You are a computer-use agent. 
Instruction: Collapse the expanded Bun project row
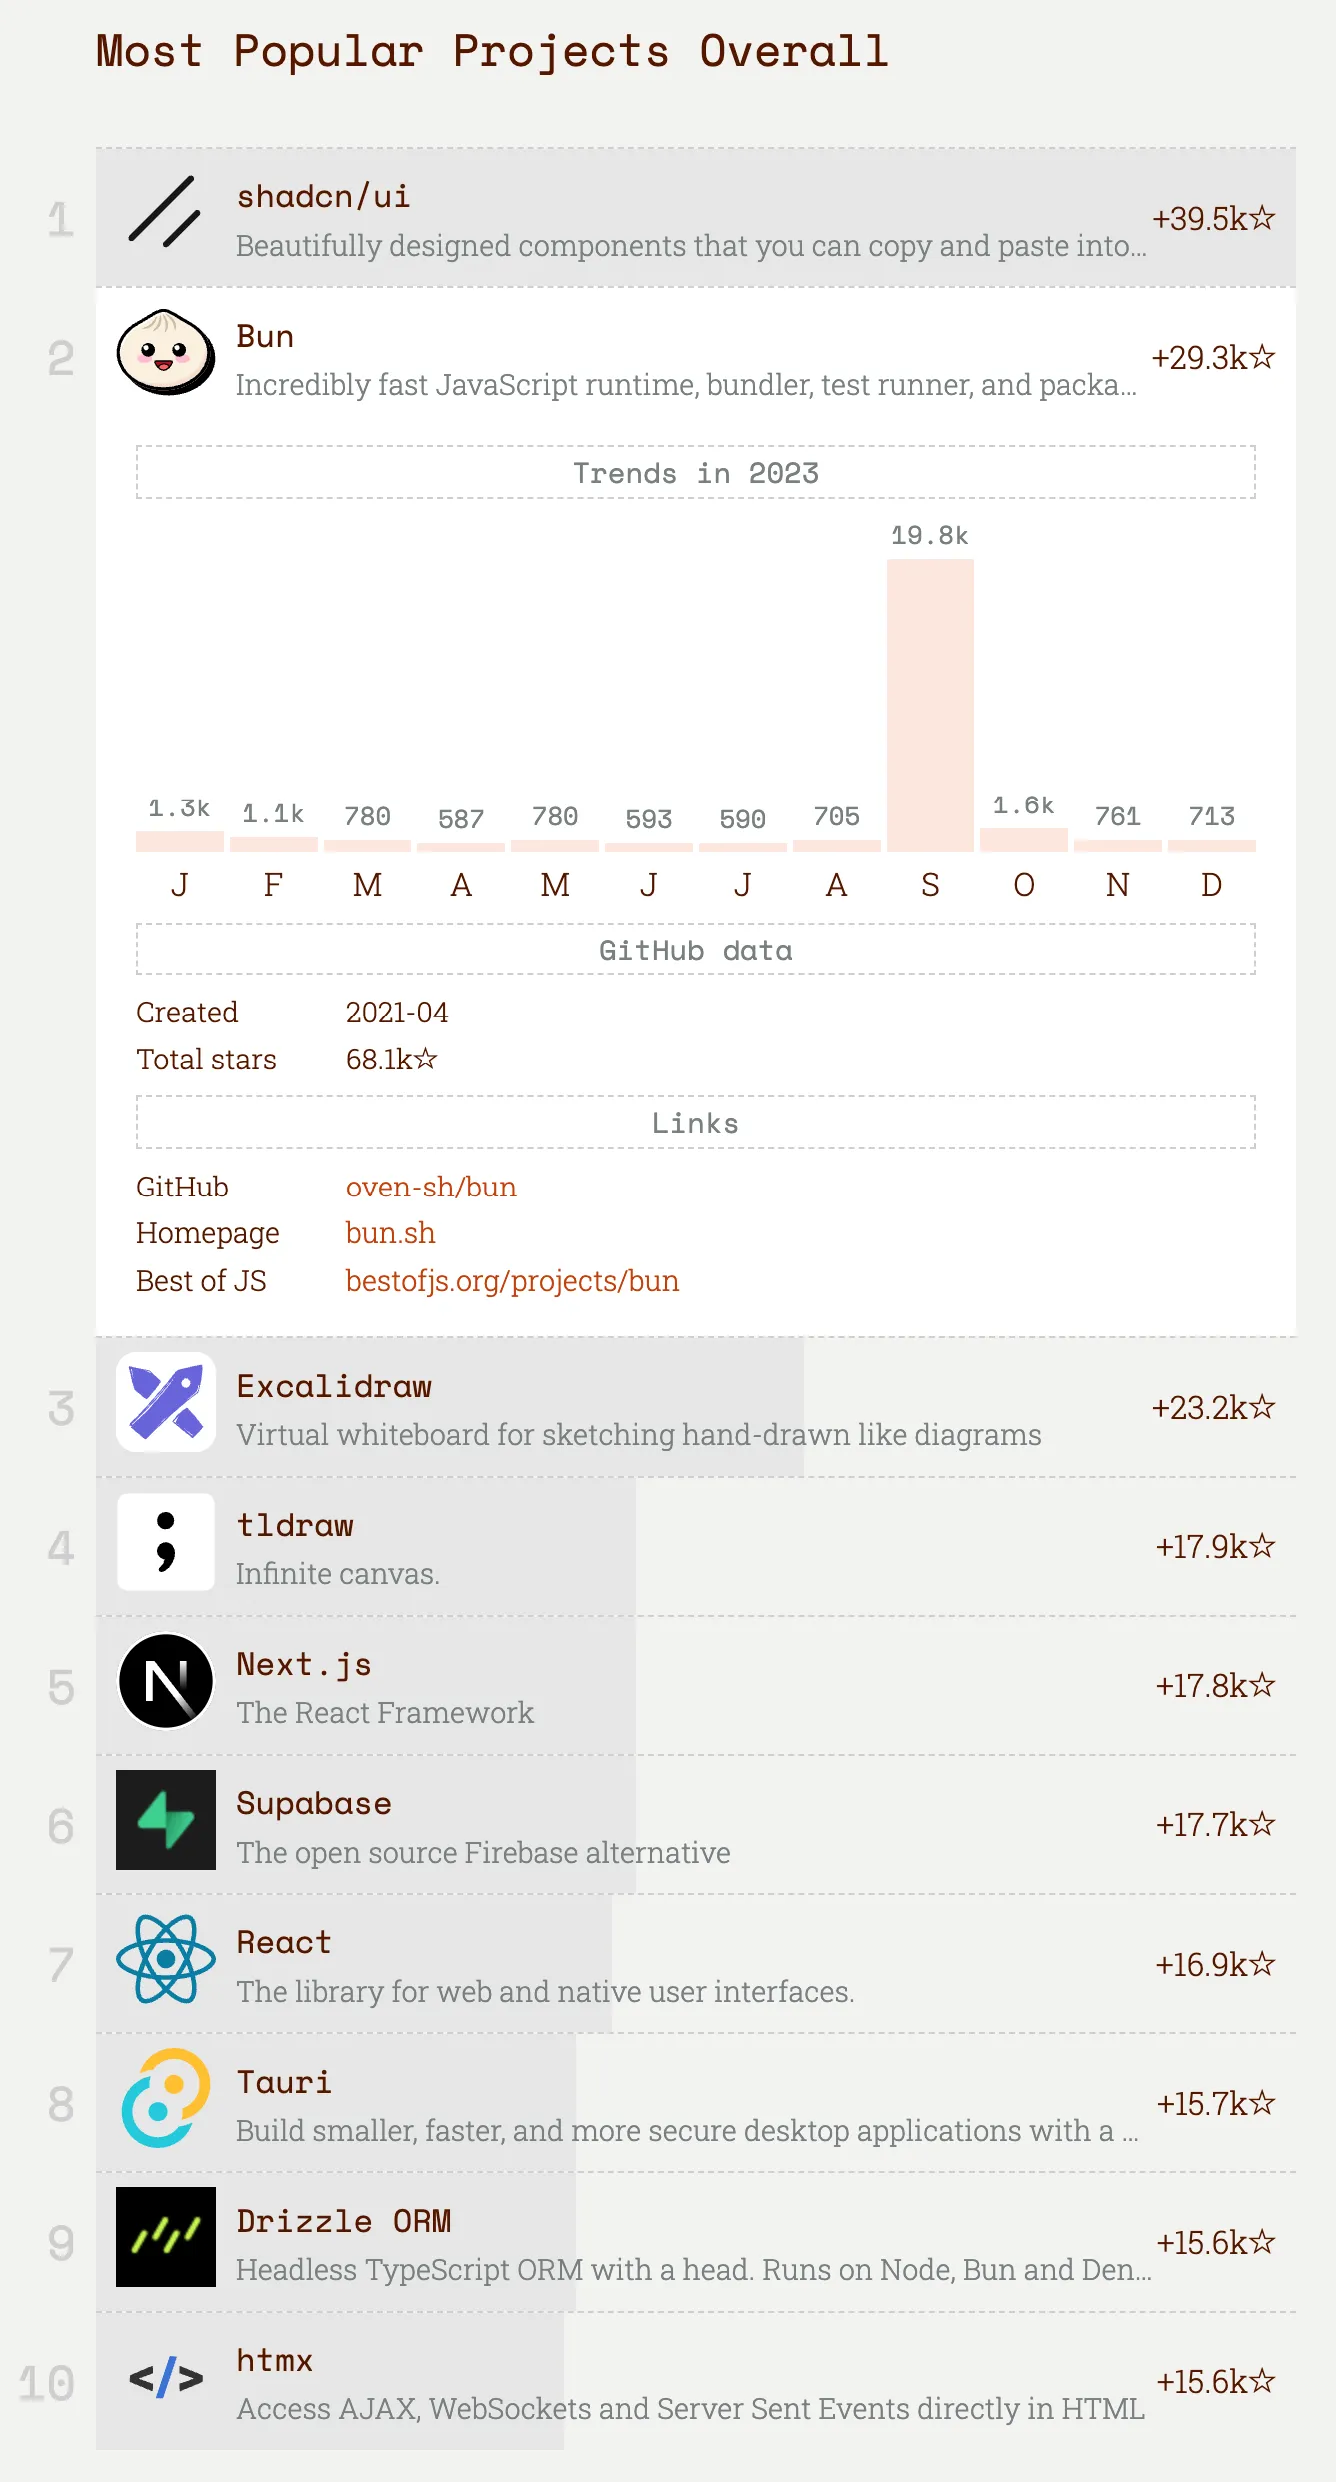coord(690,358)
